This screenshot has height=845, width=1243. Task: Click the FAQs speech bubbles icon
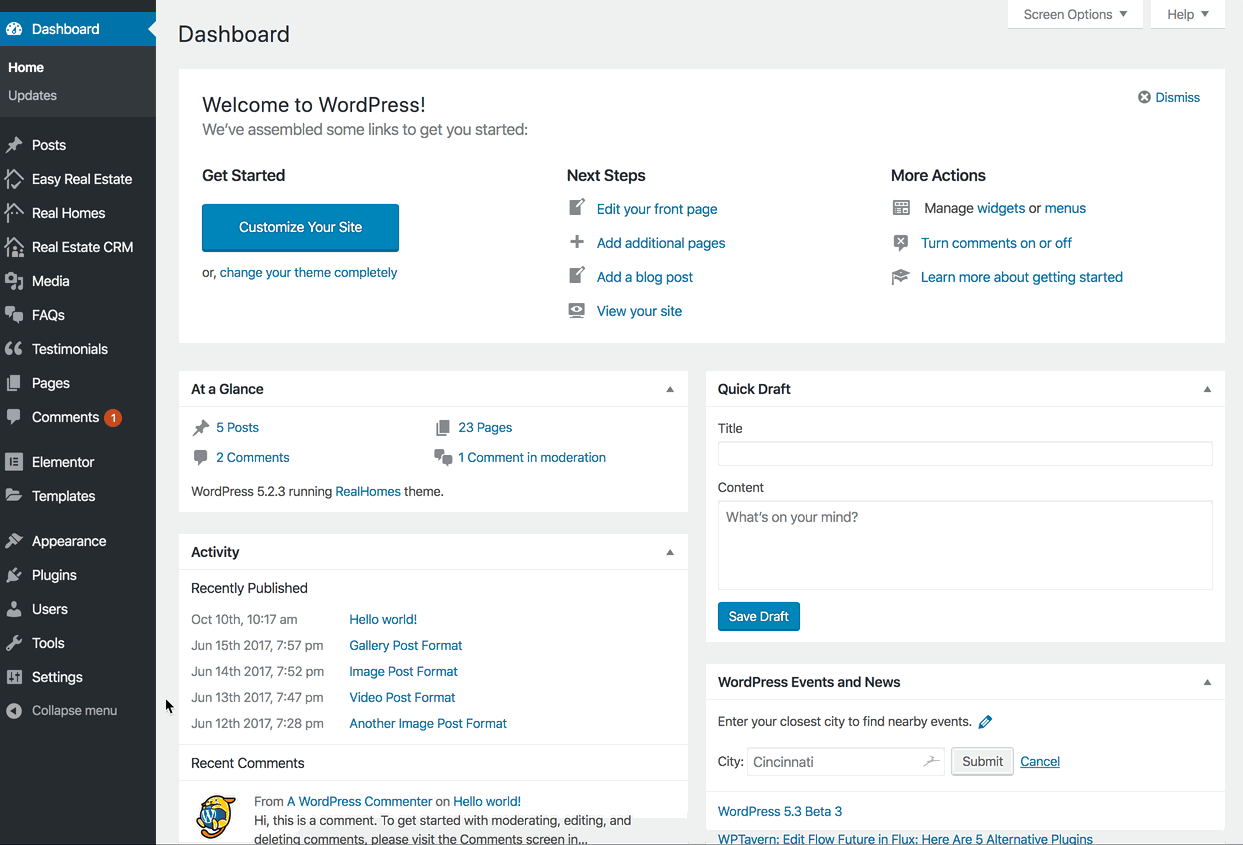pos(14,315)
